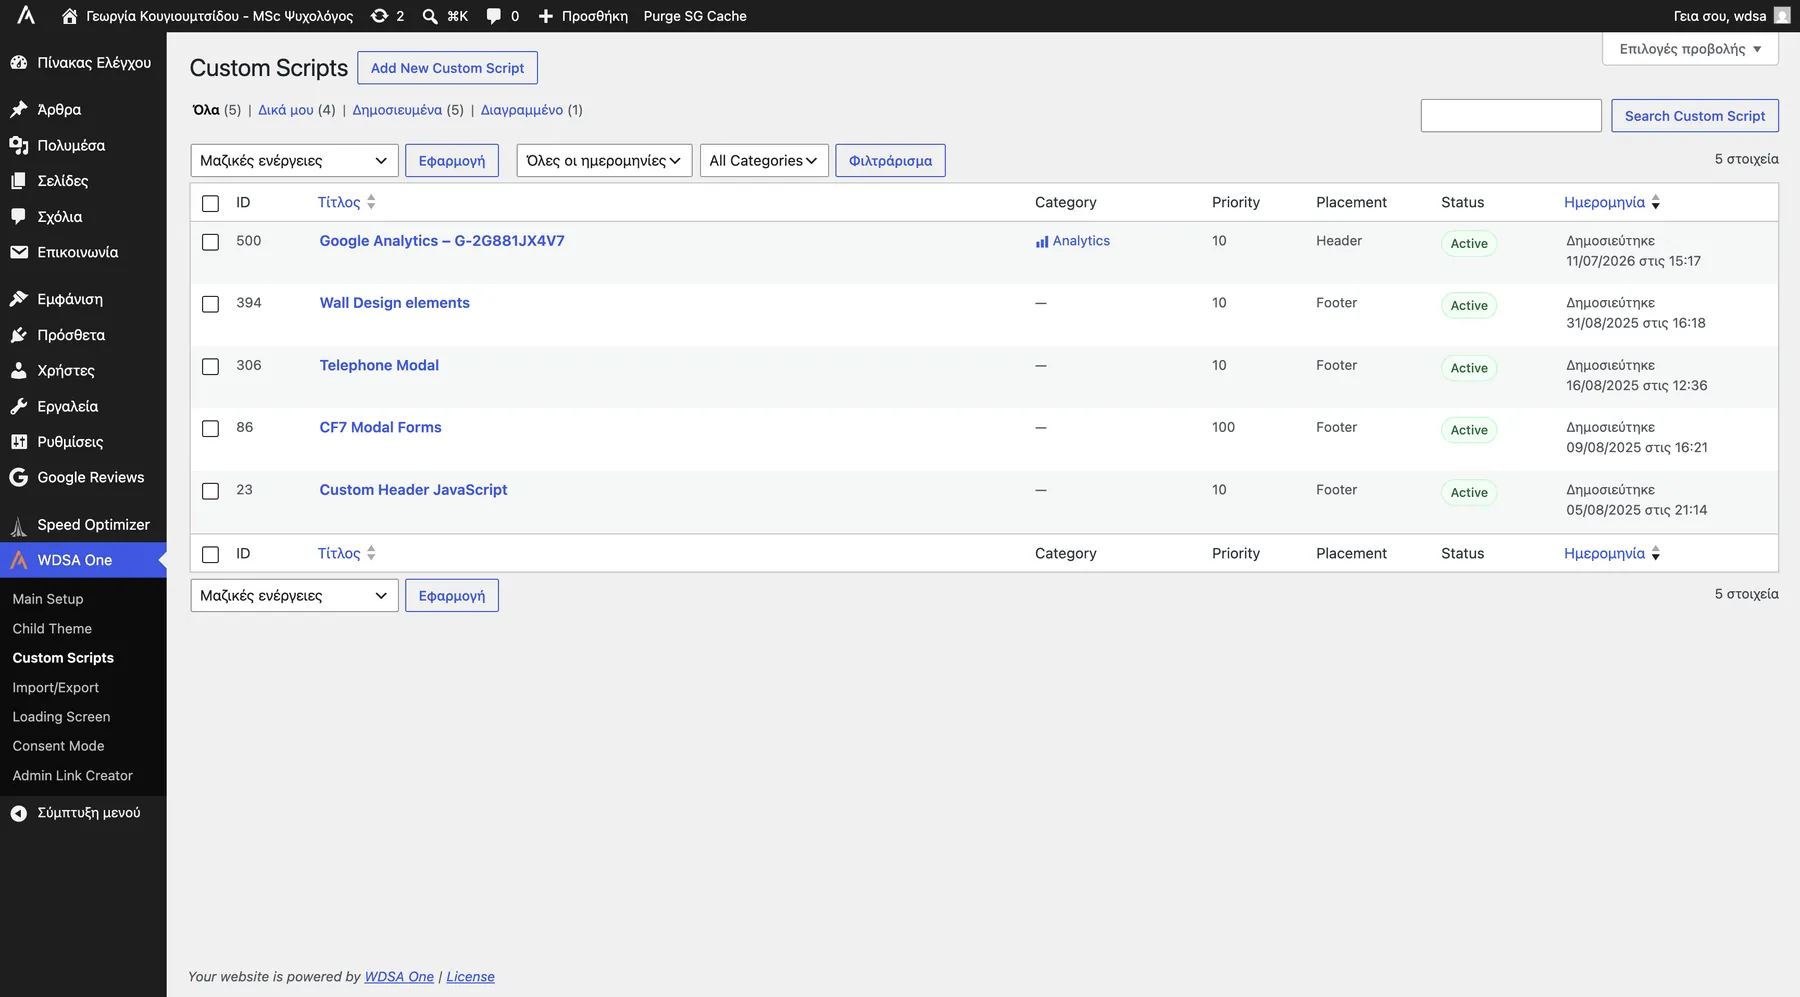Filter by Διαγραμμένο scripts
Screen dimensions: 1800x997
tap(522, 110)
